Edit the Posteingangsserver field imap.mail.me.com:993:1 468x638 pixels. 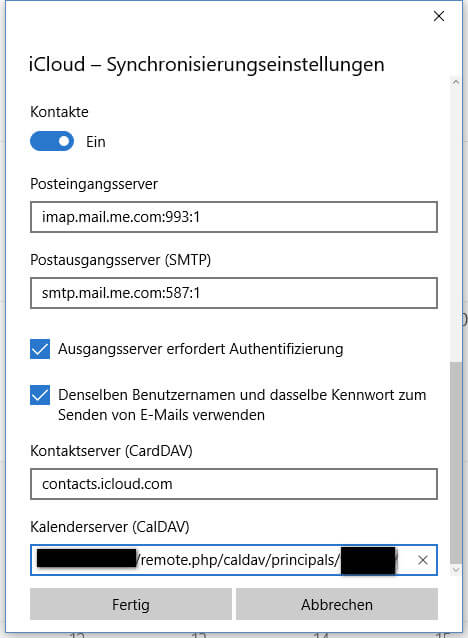[x=234, y=217]
